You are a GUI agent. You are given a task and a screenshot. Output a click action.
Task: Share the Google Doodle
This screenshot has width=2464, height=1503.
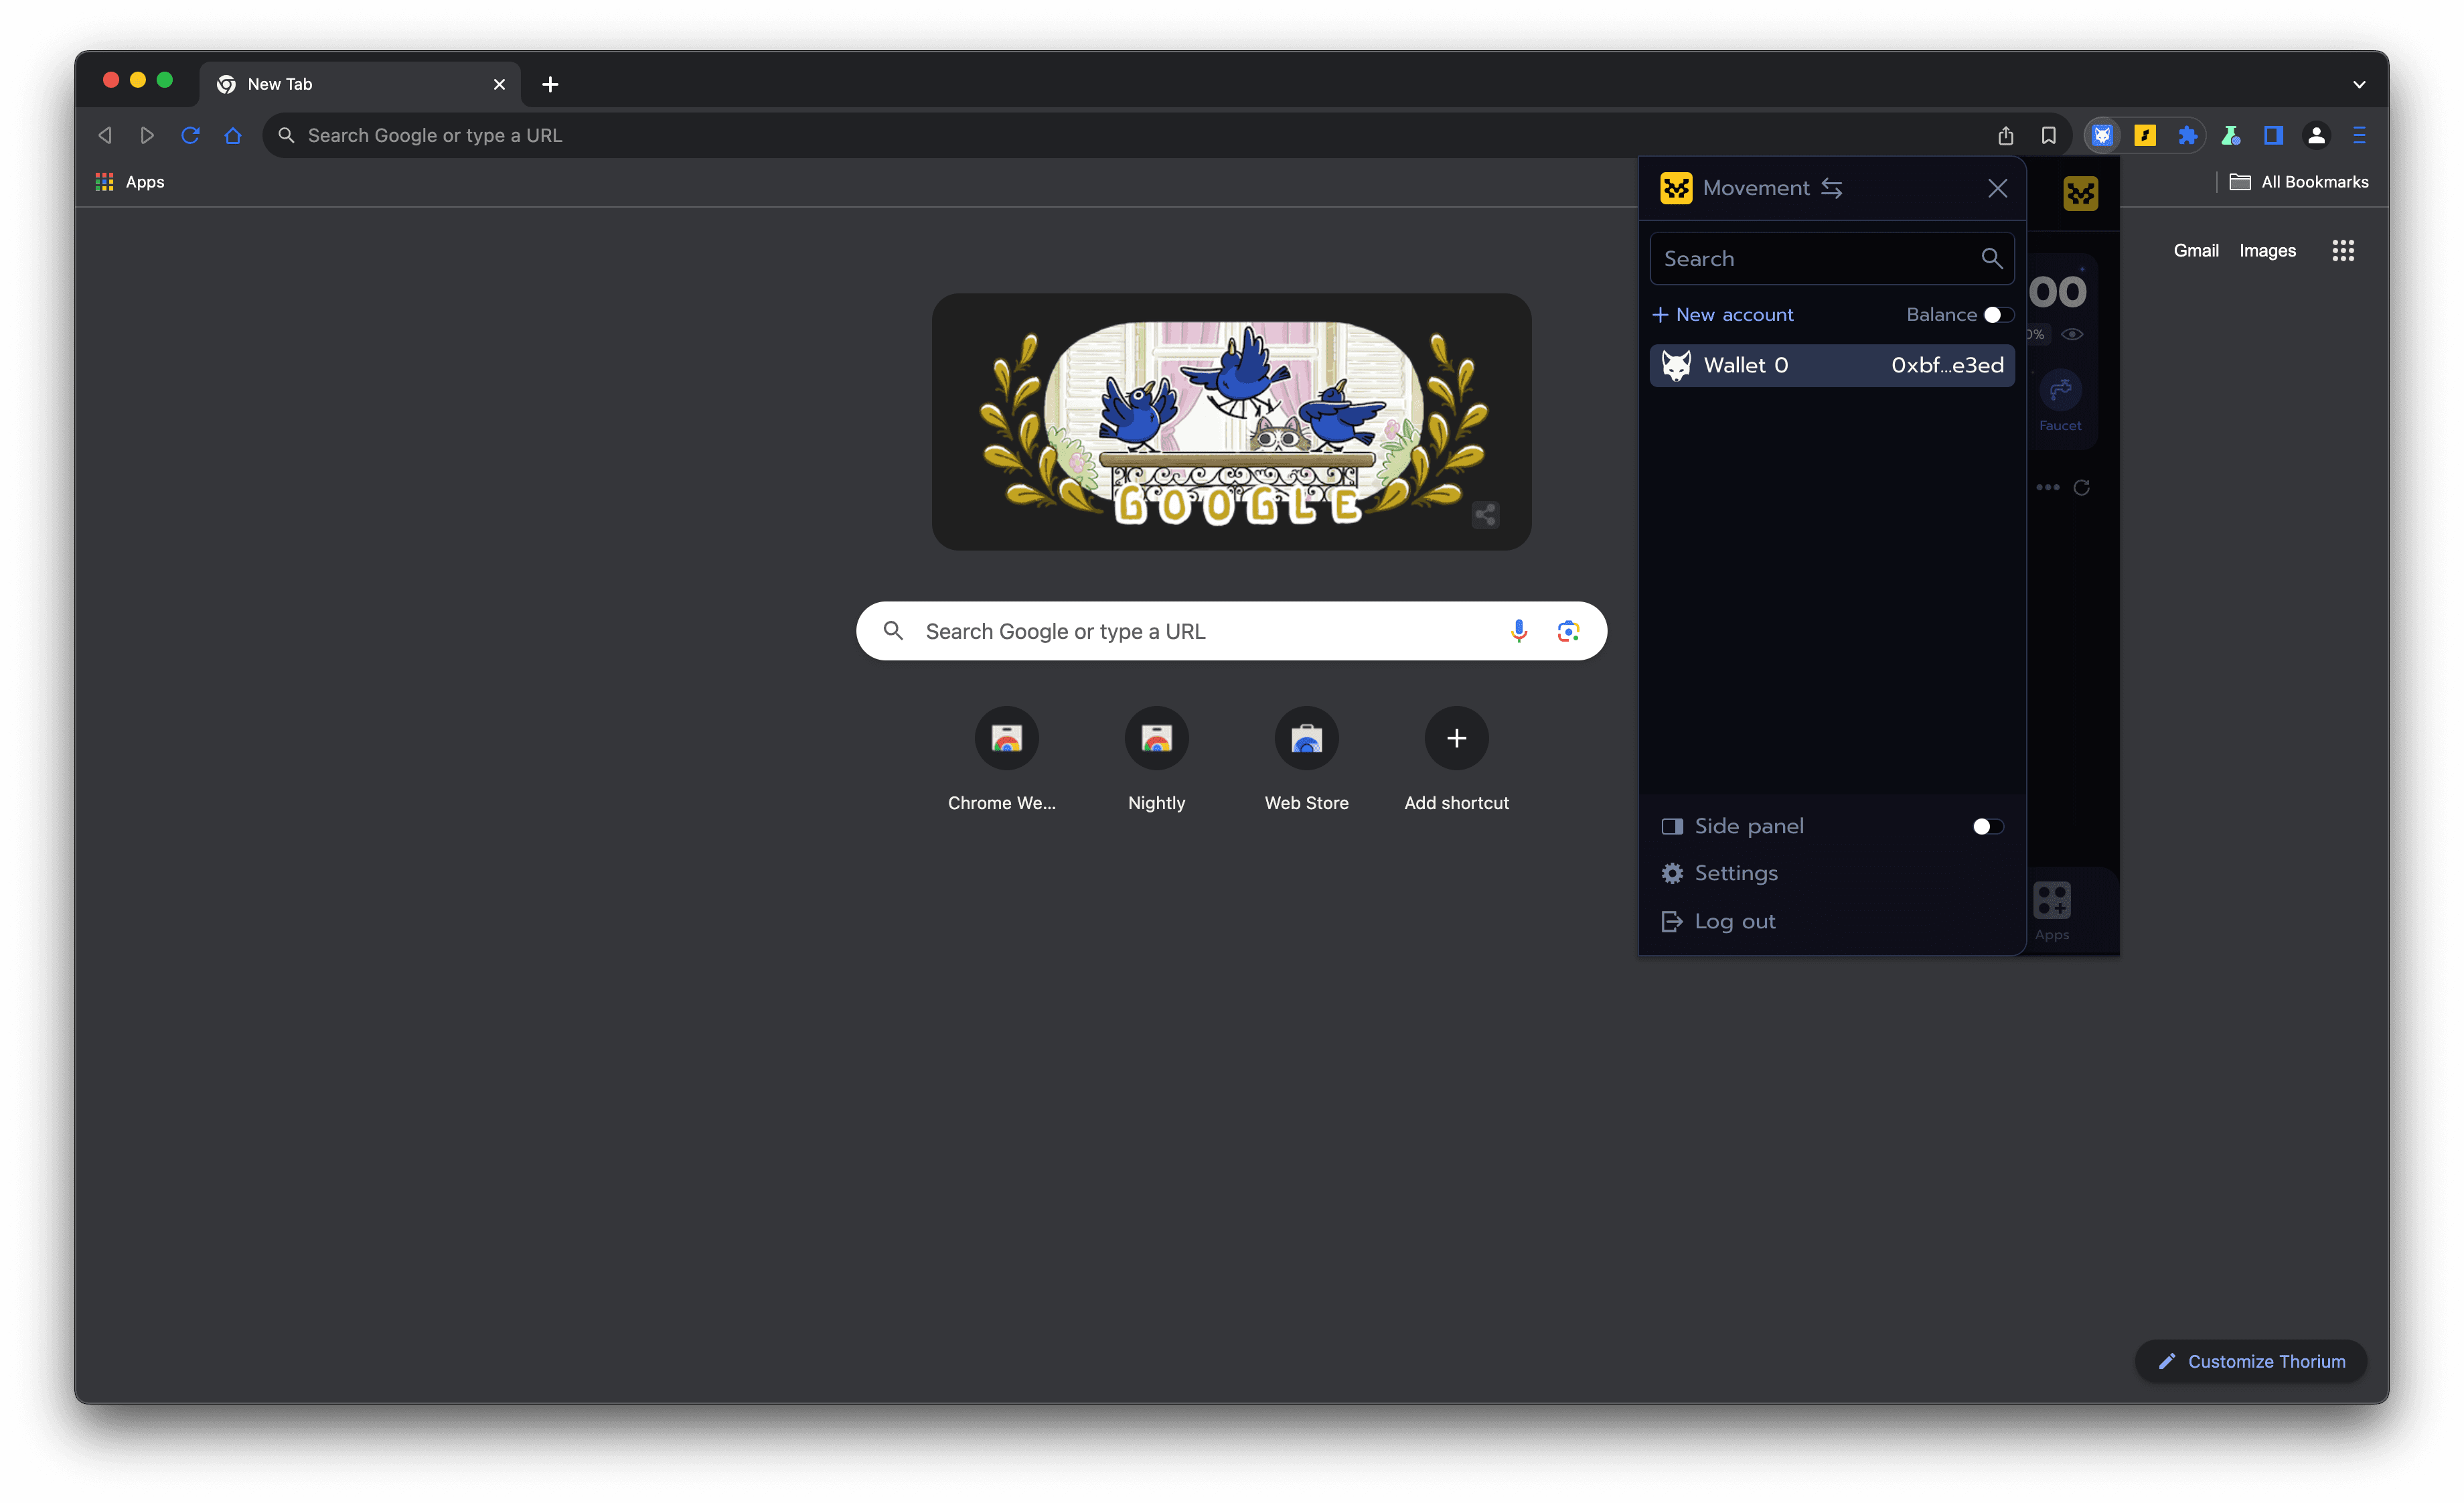click(x=1485, y=515)
